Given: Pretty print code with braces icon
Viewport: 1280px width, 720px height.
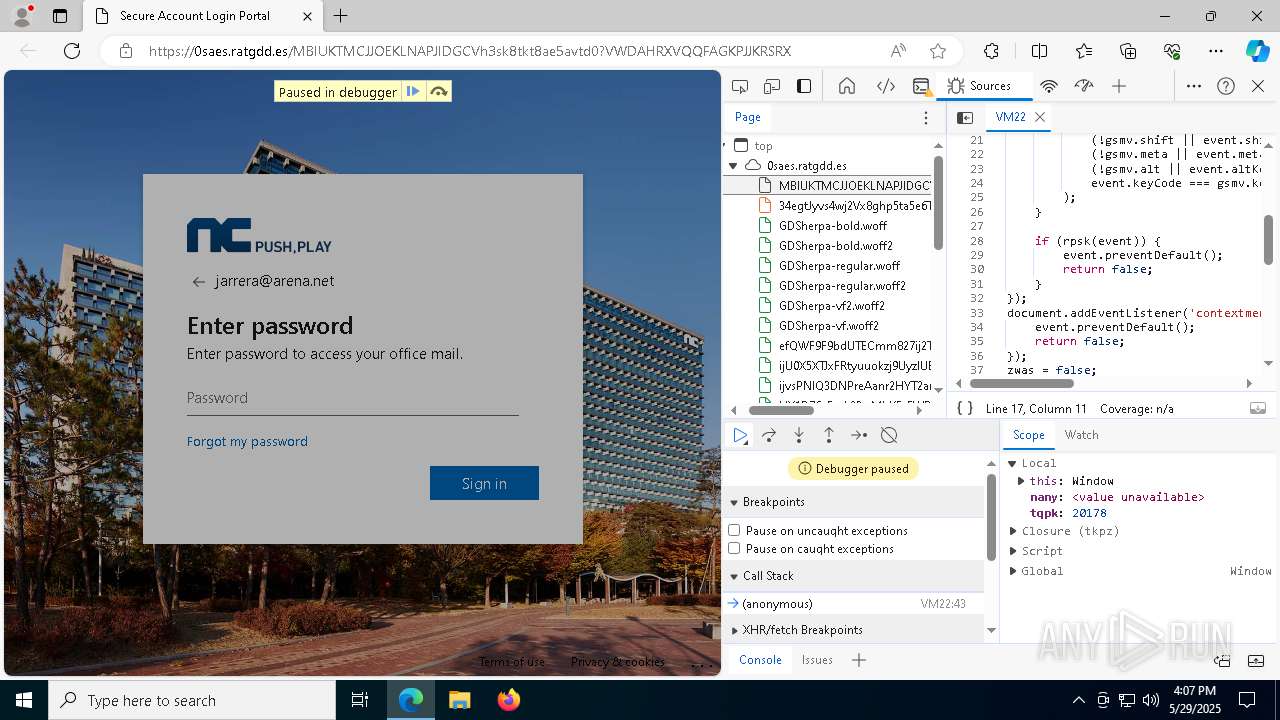Looking at the screenshot, I should (965, 408).
